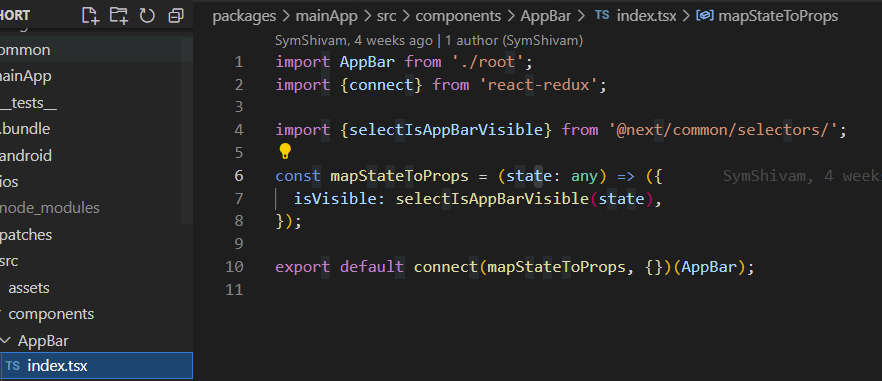Click the TS icon in the breadcrumb

[602, 16]
